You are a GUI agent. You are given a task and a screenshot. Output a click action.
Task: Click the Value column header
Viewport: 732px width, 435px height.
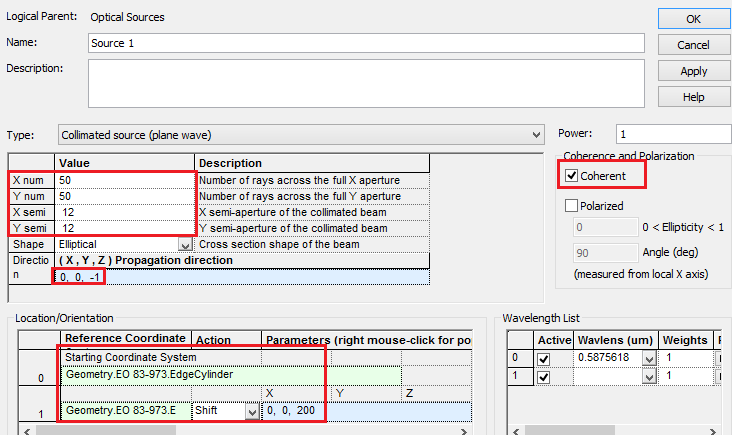coord(124,163)
